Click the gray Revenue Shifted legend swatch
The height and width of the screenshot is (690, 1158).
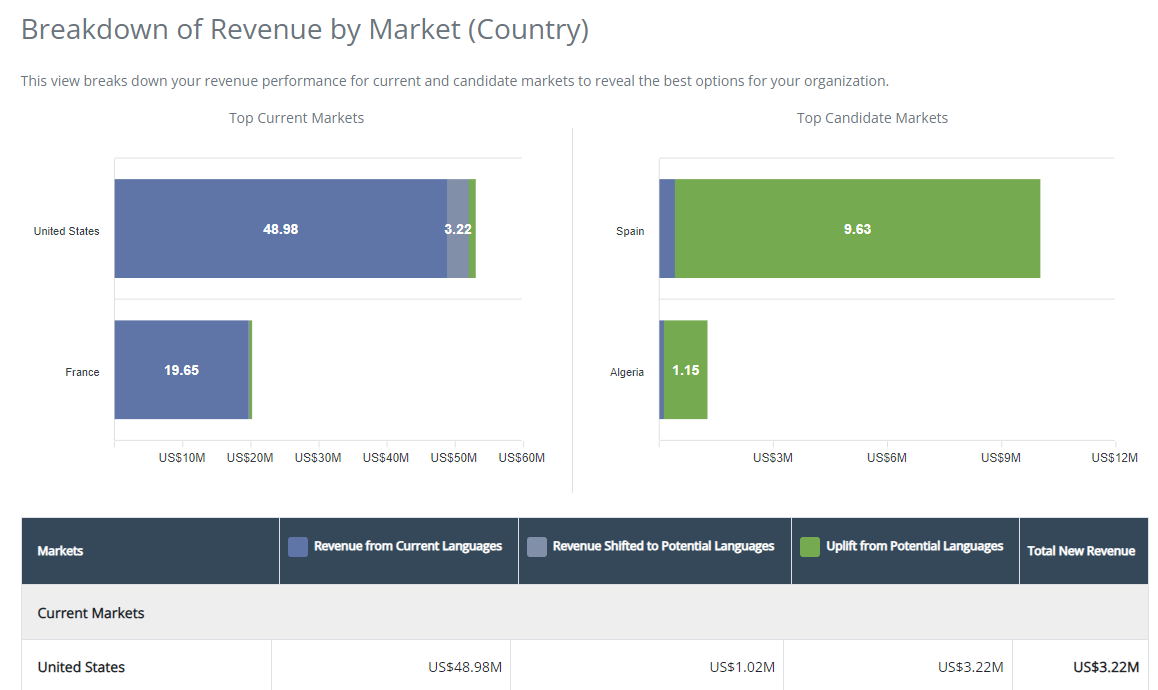pyautogui.click(x=536, y=546)
